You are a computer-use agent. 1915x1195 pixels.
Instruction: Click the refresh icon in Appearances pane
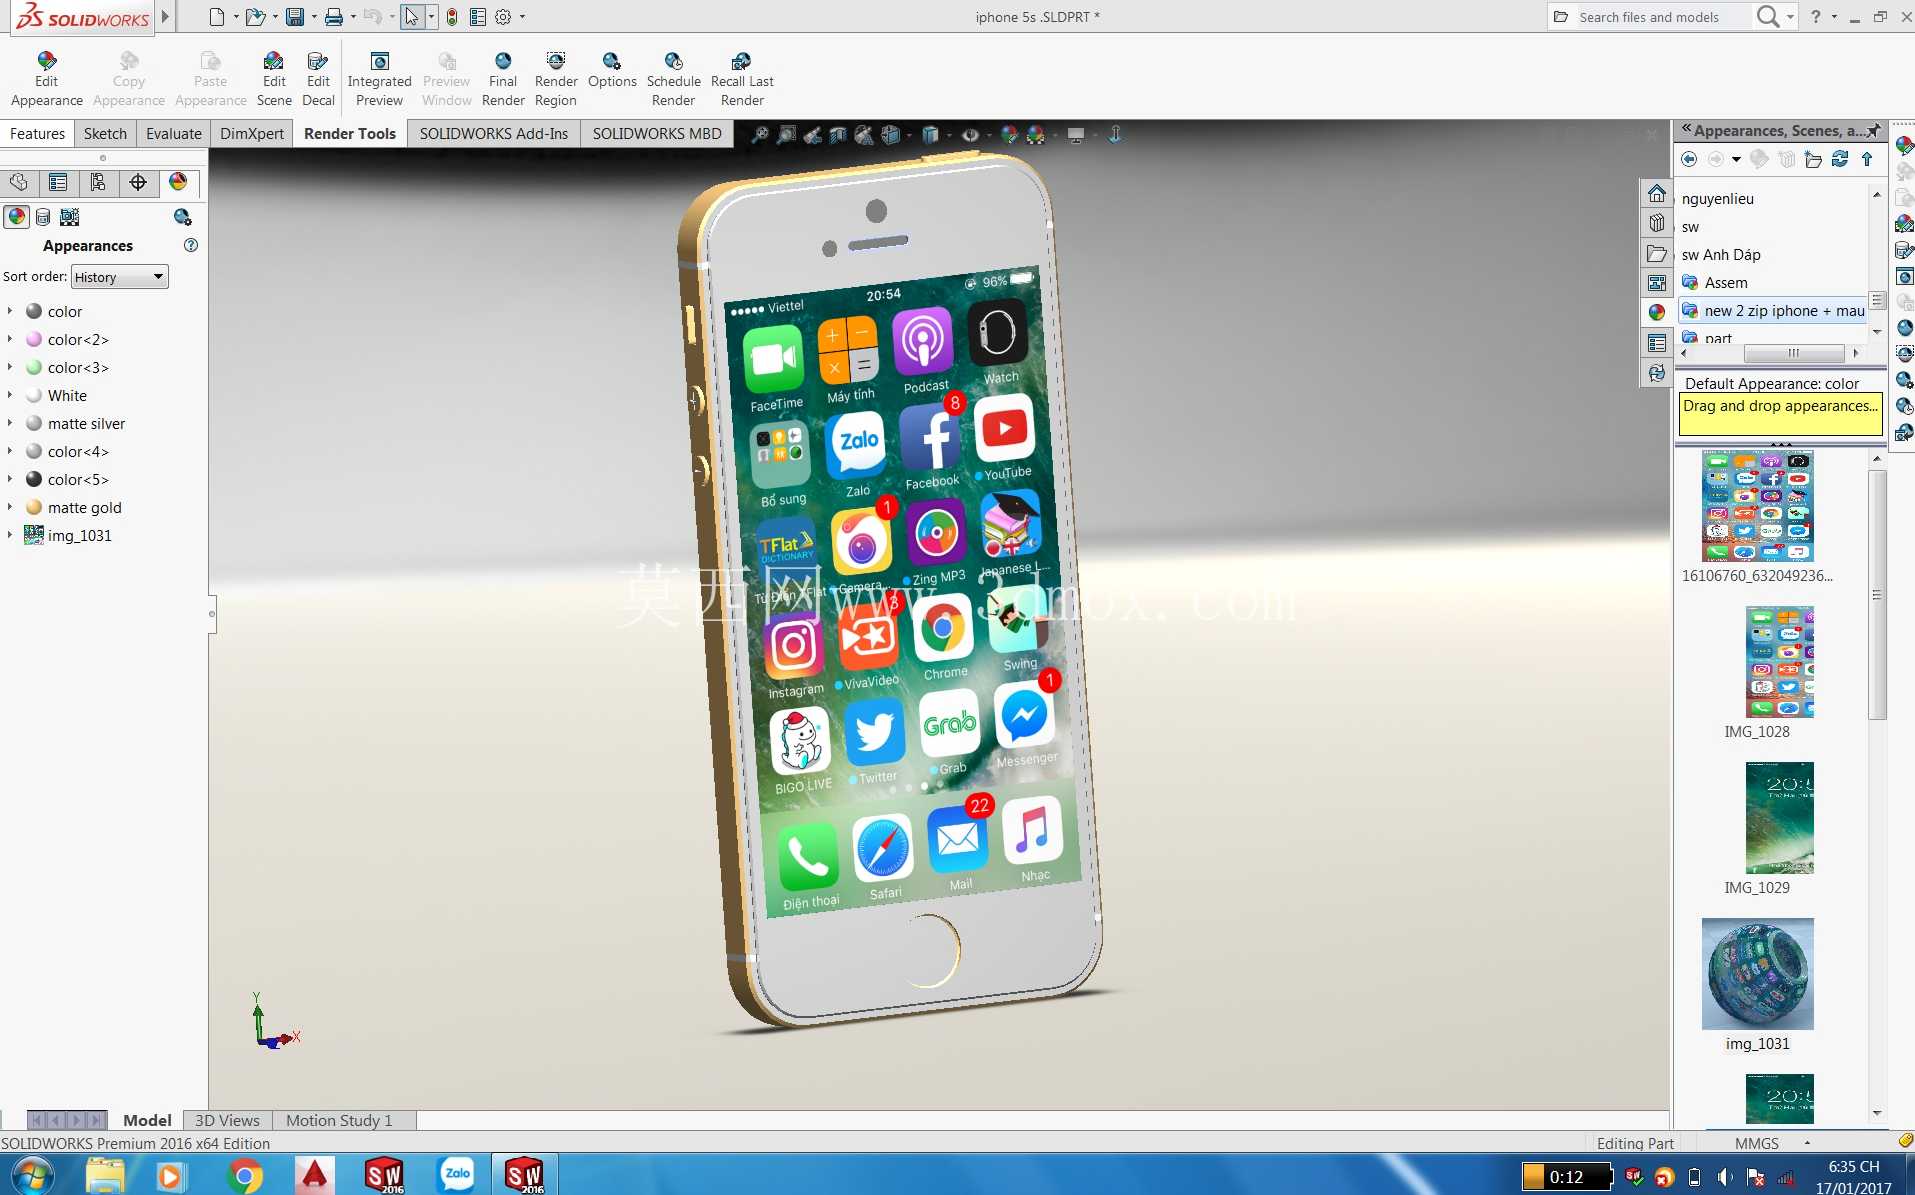click(x=1840, y=159)
